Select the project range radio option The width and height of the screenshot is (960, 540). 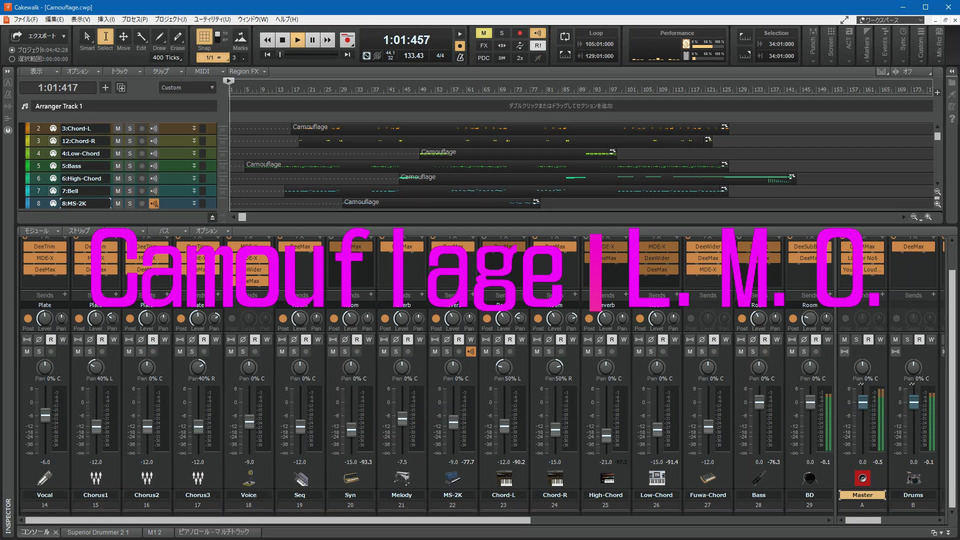[12, 50]
